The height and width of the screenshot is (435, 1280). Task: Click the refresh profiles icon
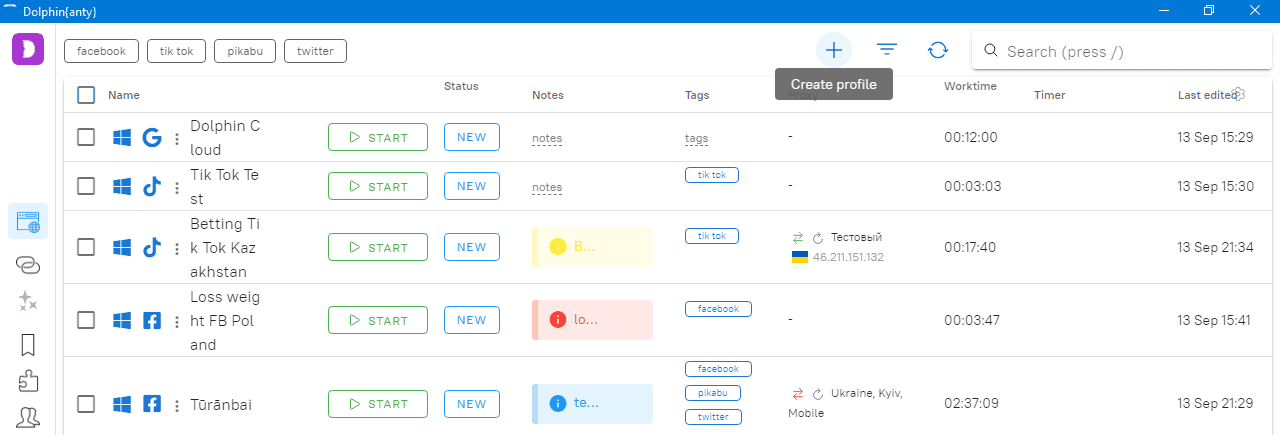[x=938, y=50]
